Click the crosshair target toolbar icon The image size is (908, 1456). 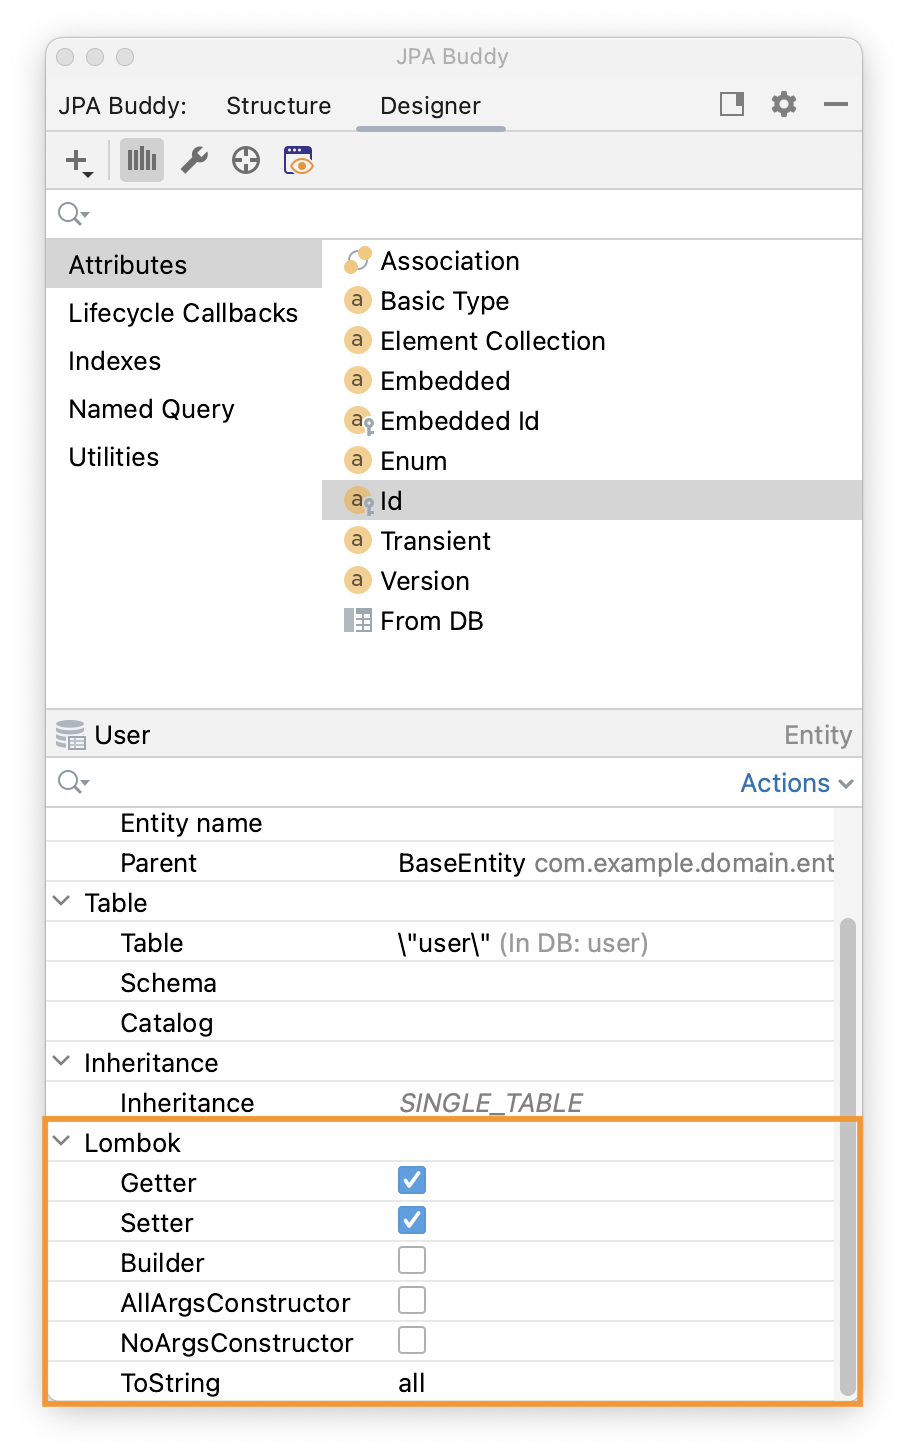pos(245,160)
